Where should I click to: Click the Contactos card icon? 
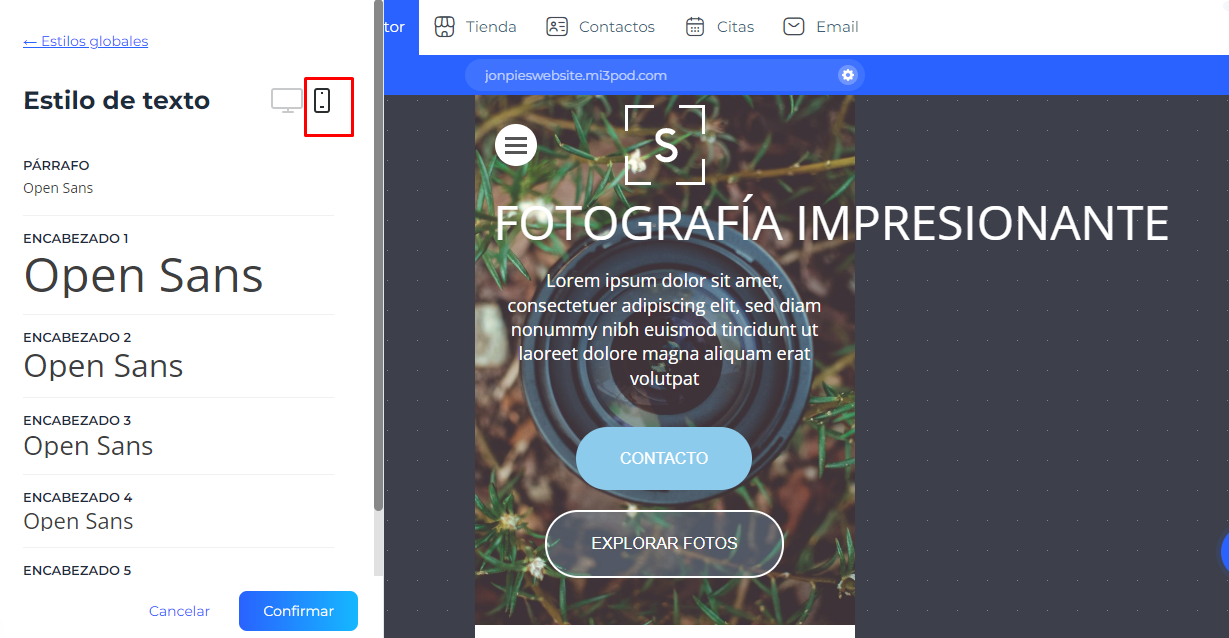557,27
